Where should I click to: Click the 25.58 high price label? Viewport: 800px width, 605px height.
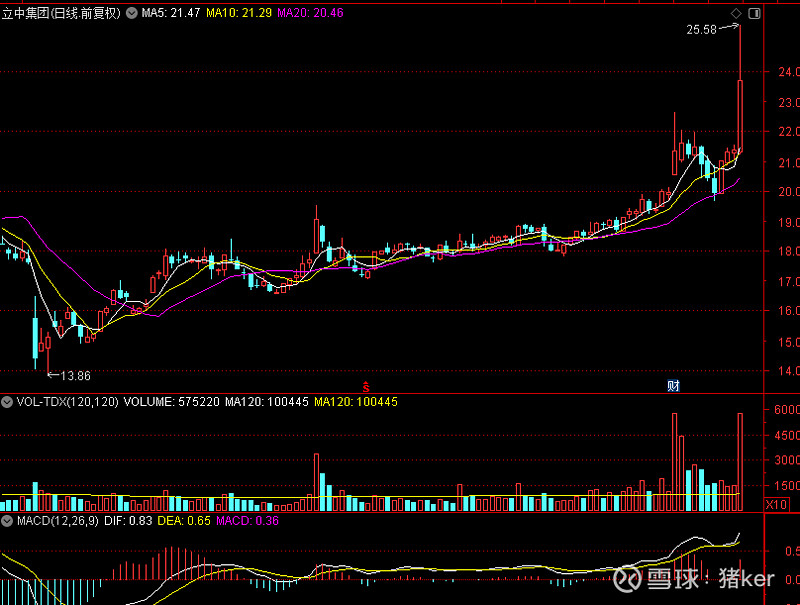(702, 30)
